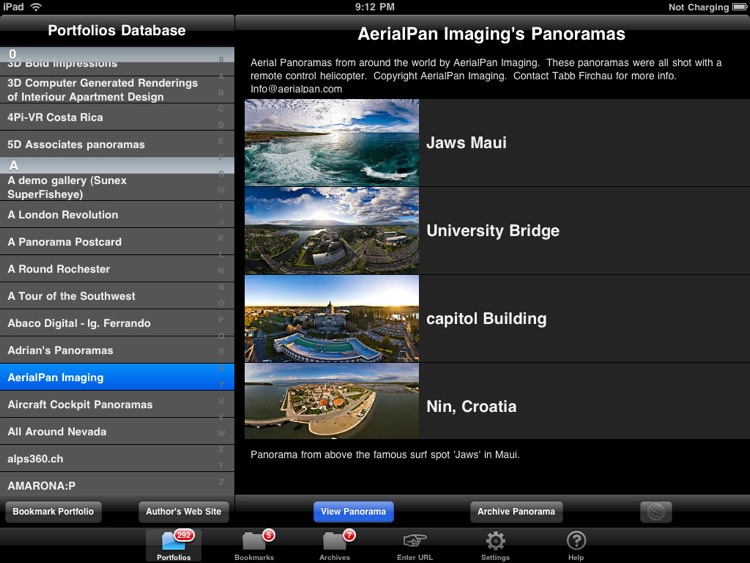This screenshot has height=563, width=750.
Task: Jump to letter M in index
Action: (221, 271)
